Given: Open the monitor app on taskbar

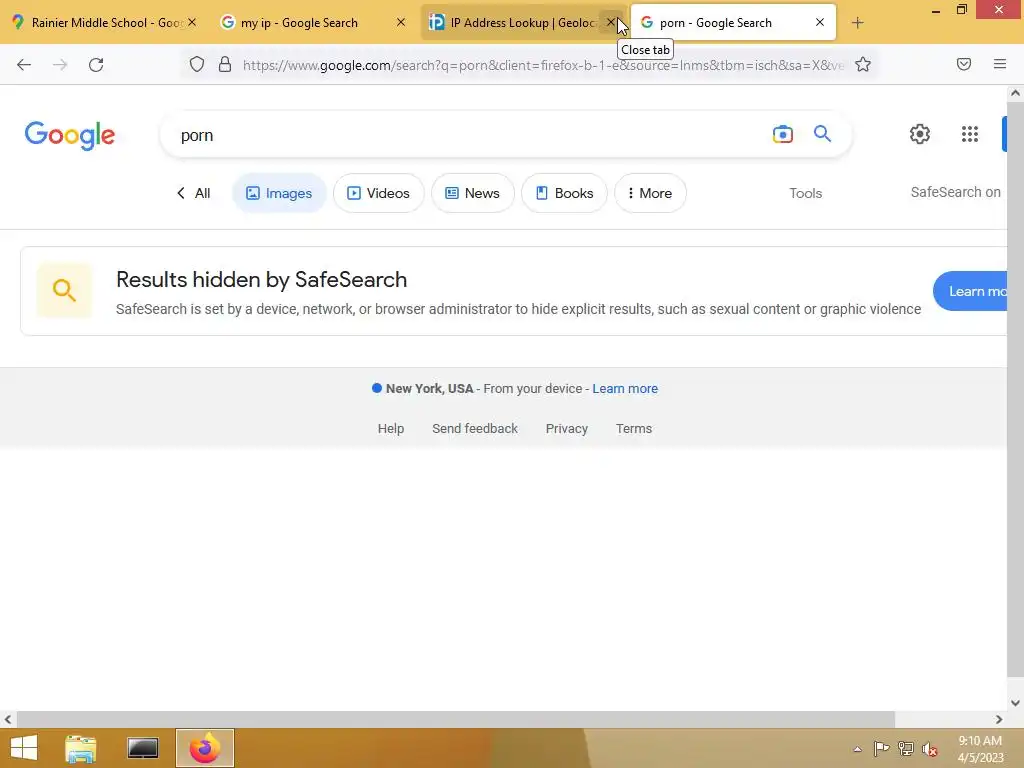Looking at the screenshot, I should pyautogui.click(x=142, y=748).
